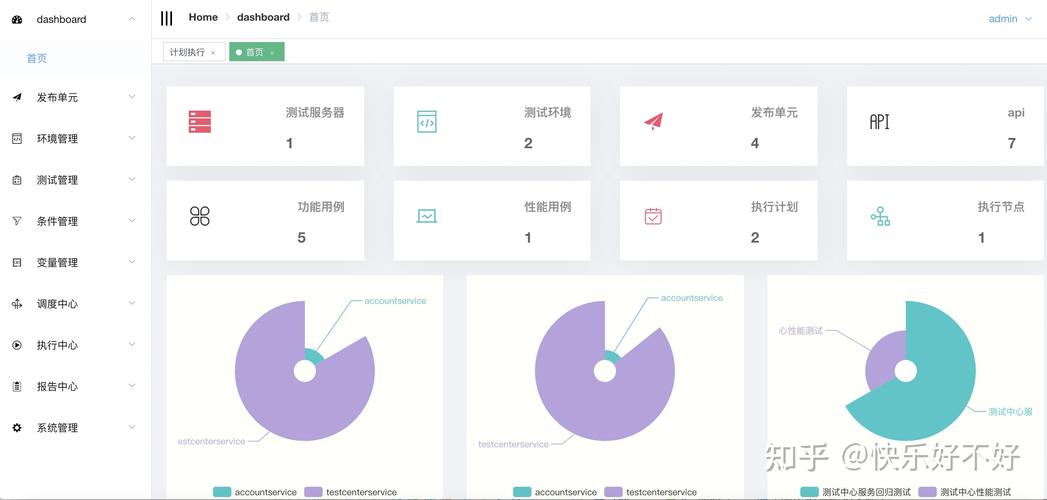Switch to the 计划执行 tab

pos(193,52)
